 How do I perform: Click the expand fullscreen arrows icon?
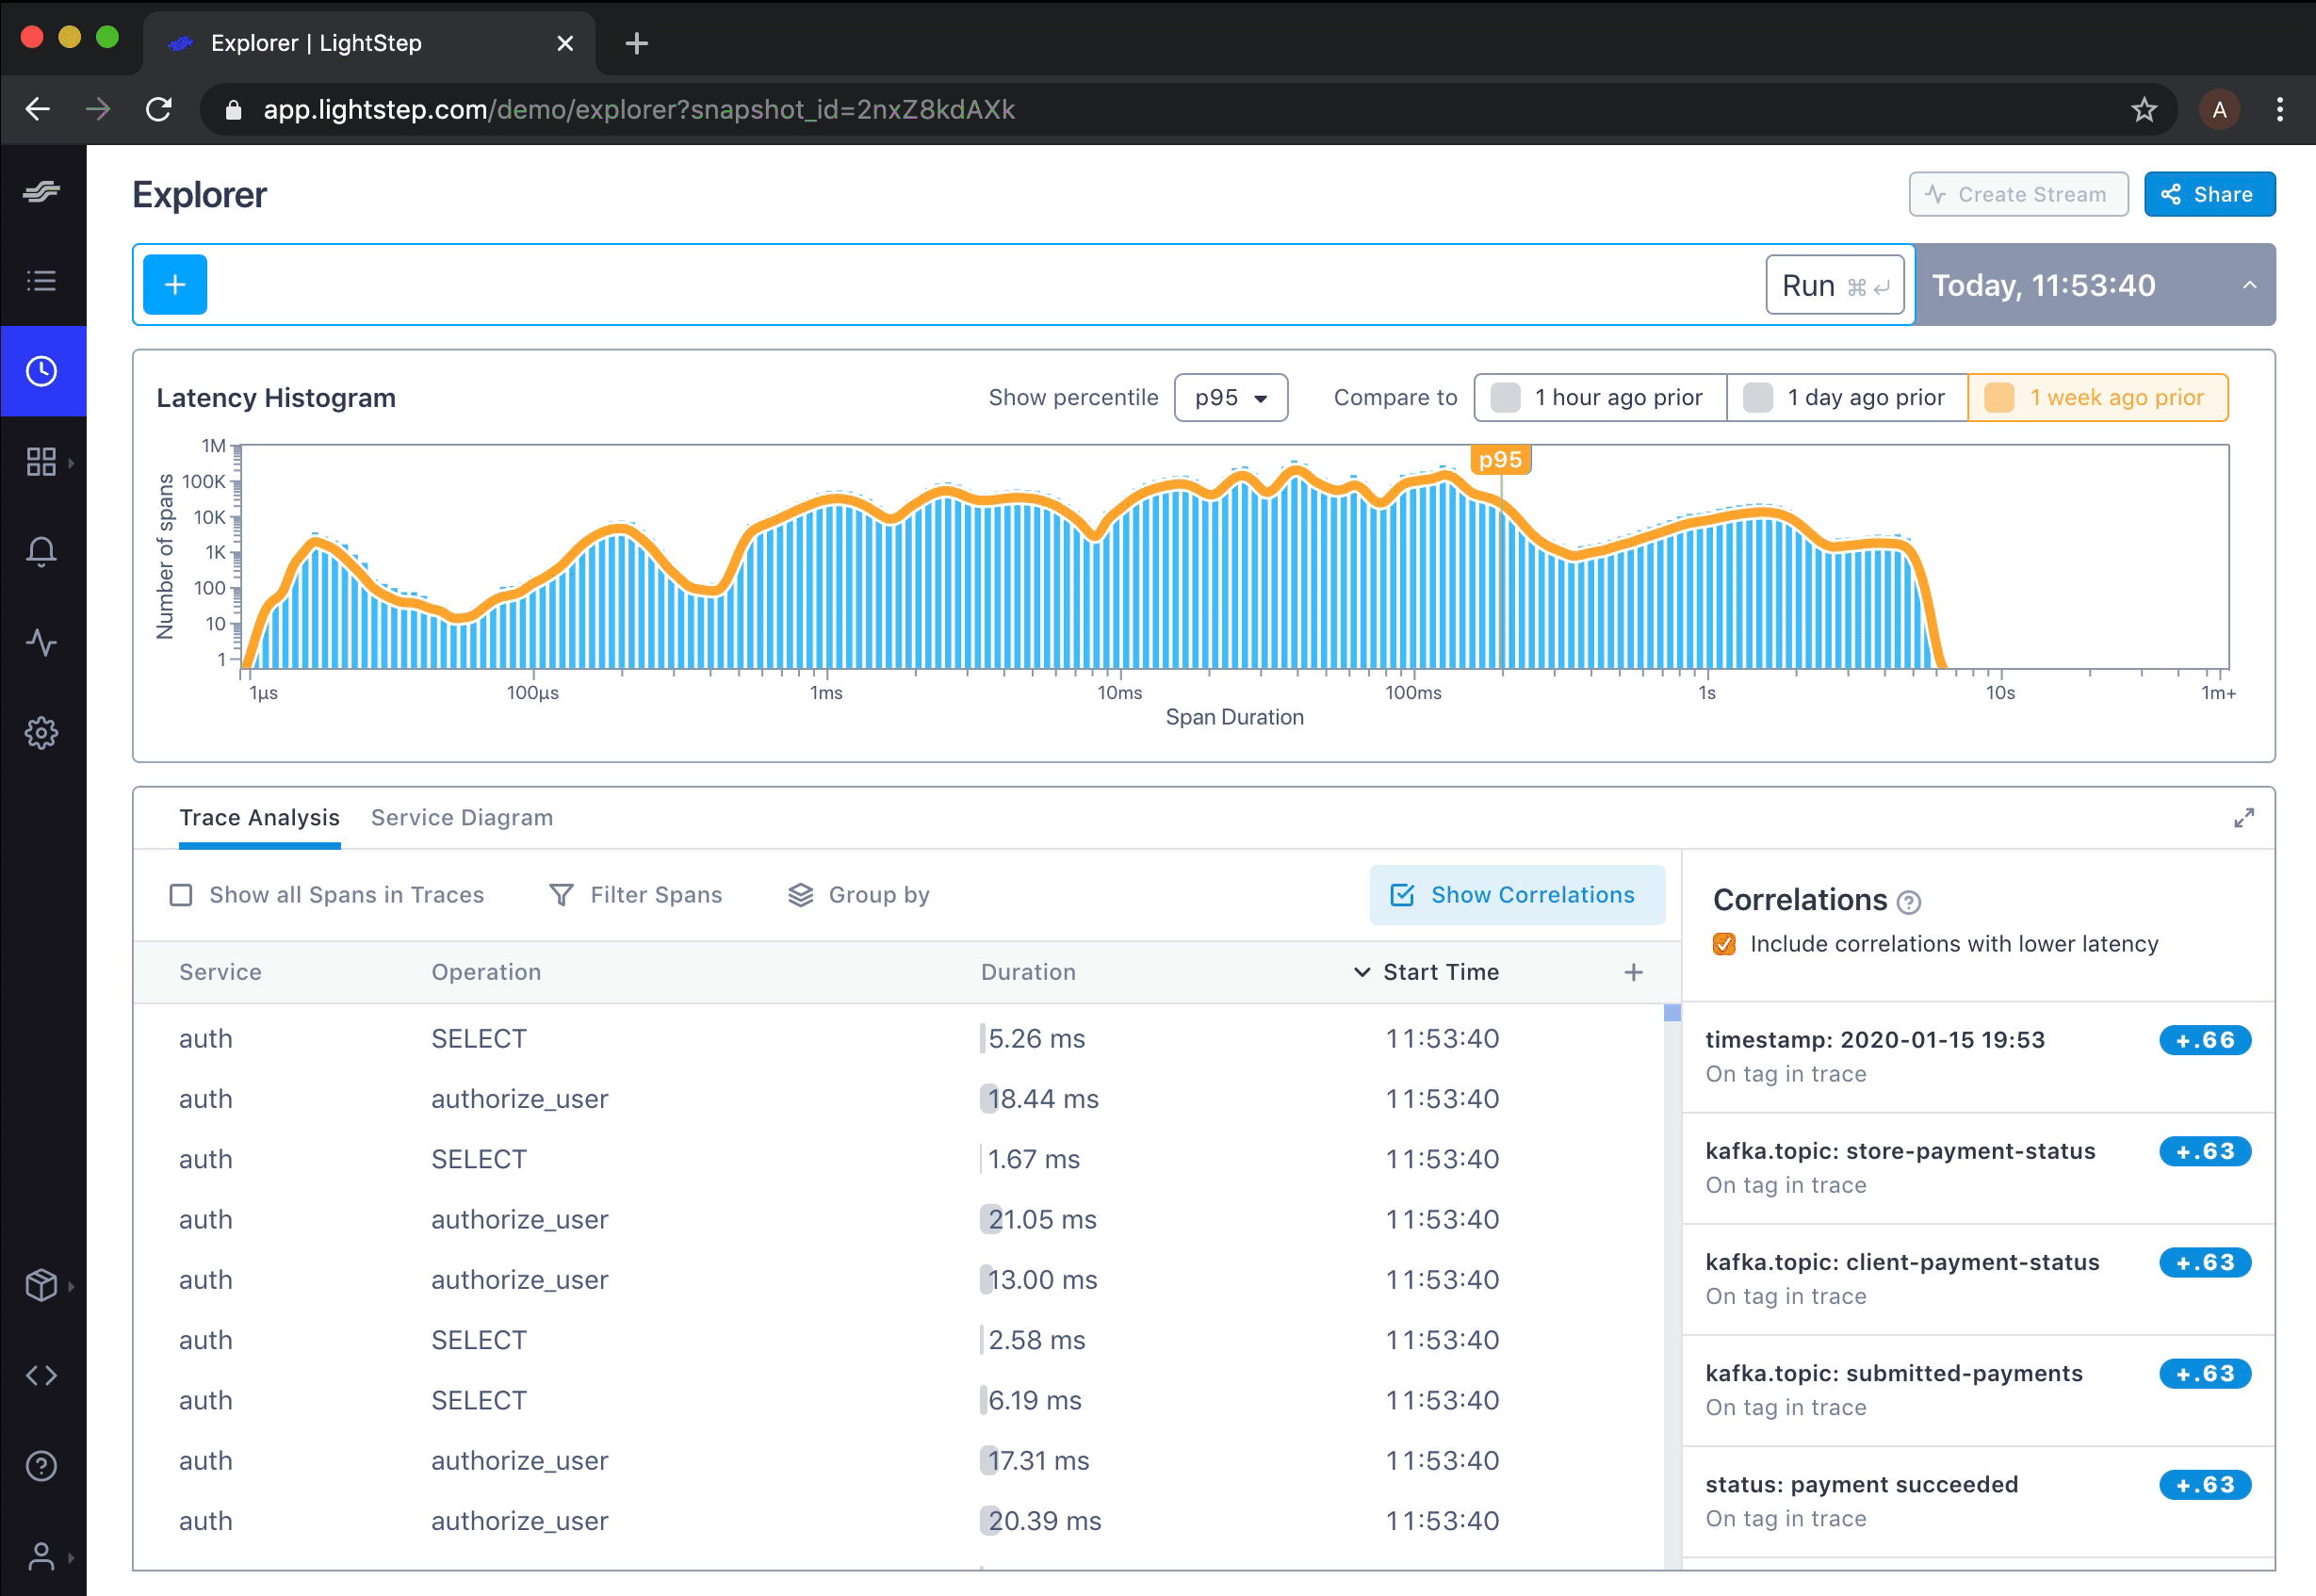(2244, 818)
